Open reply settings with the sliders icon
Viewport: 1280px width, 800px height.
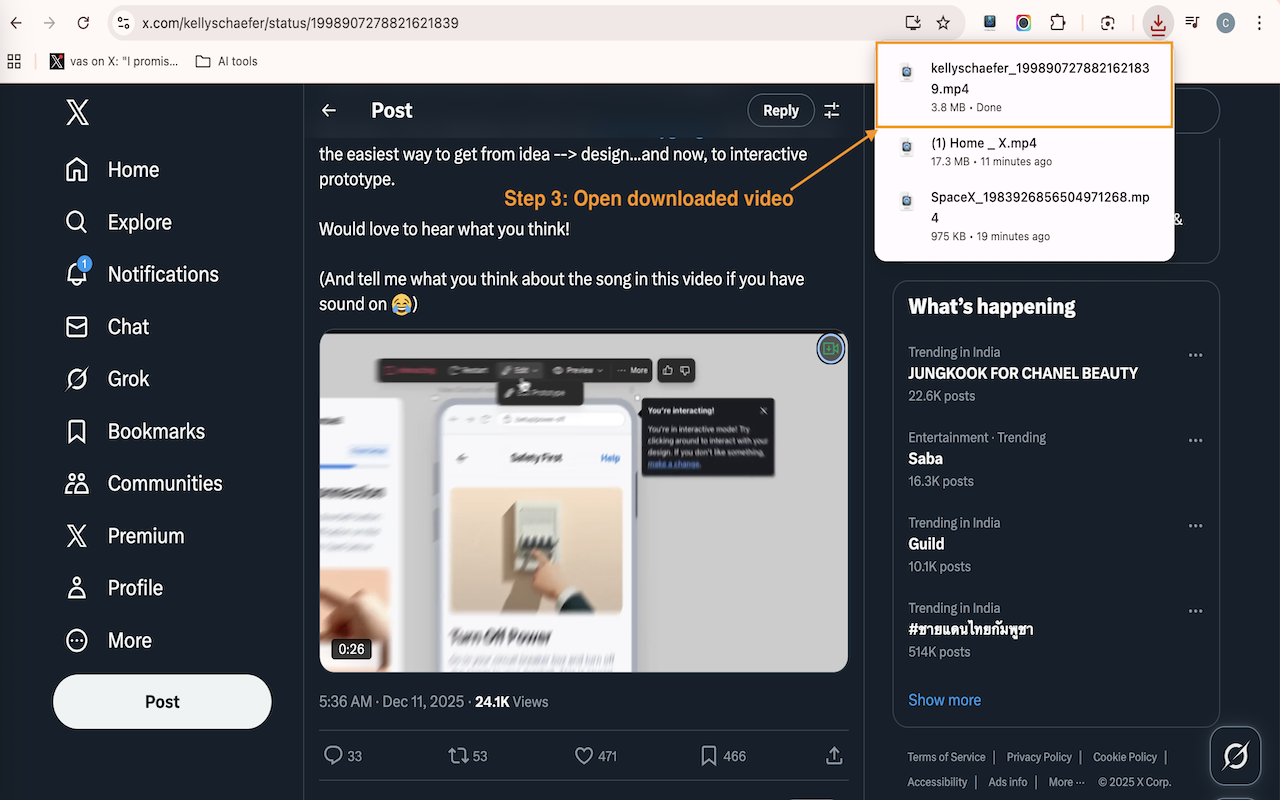tap(831, 110)
